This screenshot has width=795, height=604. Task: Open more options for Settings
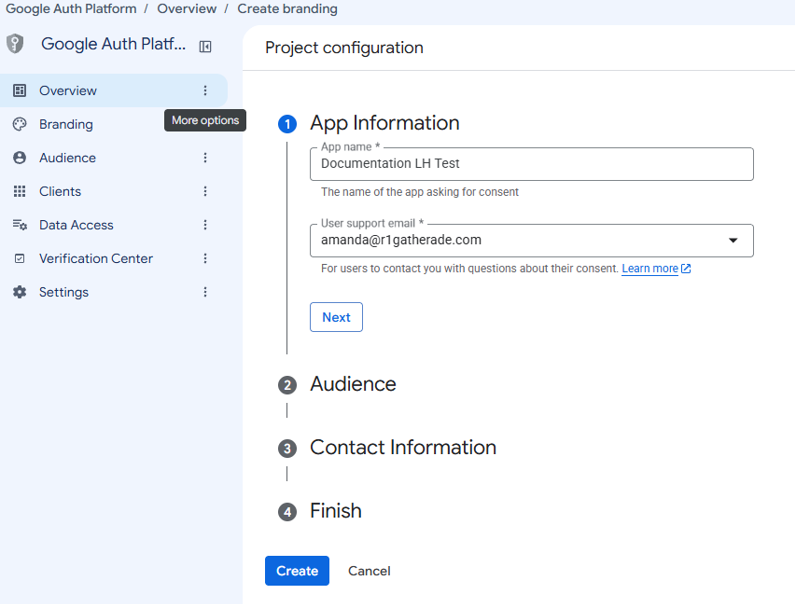(x=205, y=292)
